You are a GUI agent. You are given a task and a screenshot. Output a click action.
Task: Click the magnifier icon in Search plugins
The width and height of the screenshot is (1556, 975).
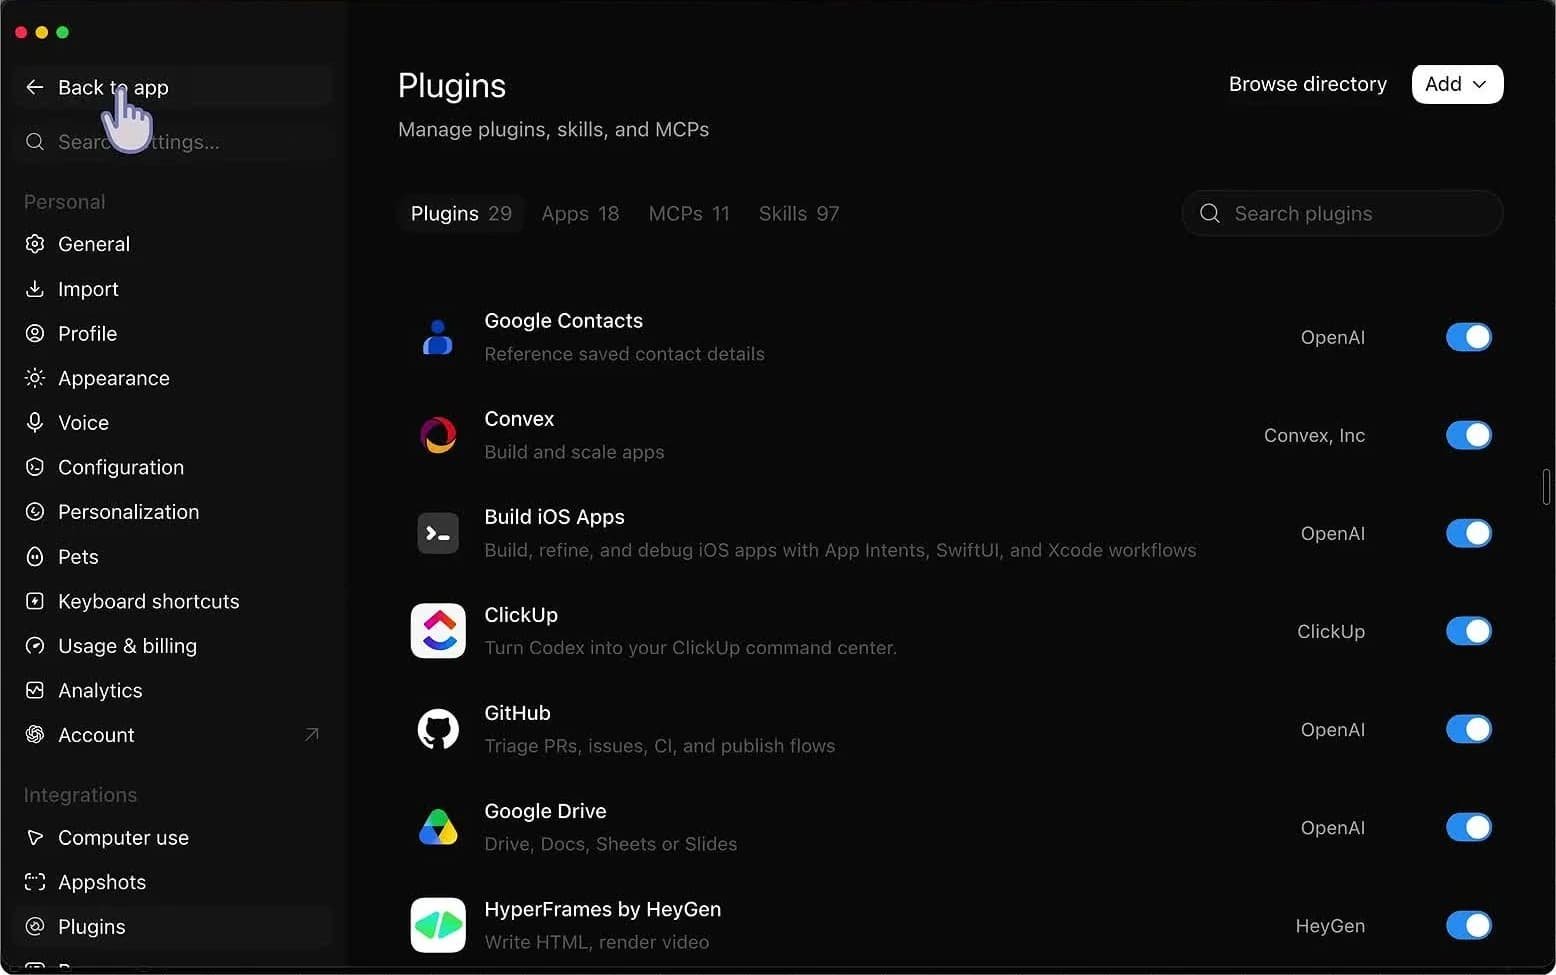point(1210,213)
